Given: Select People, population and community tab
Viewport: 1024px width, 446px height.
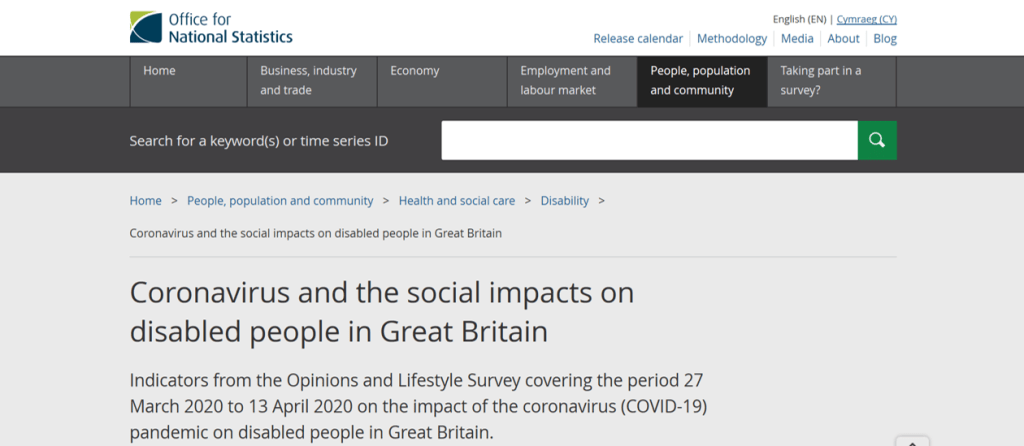Looking at the screenshot, I should point(701,81).
